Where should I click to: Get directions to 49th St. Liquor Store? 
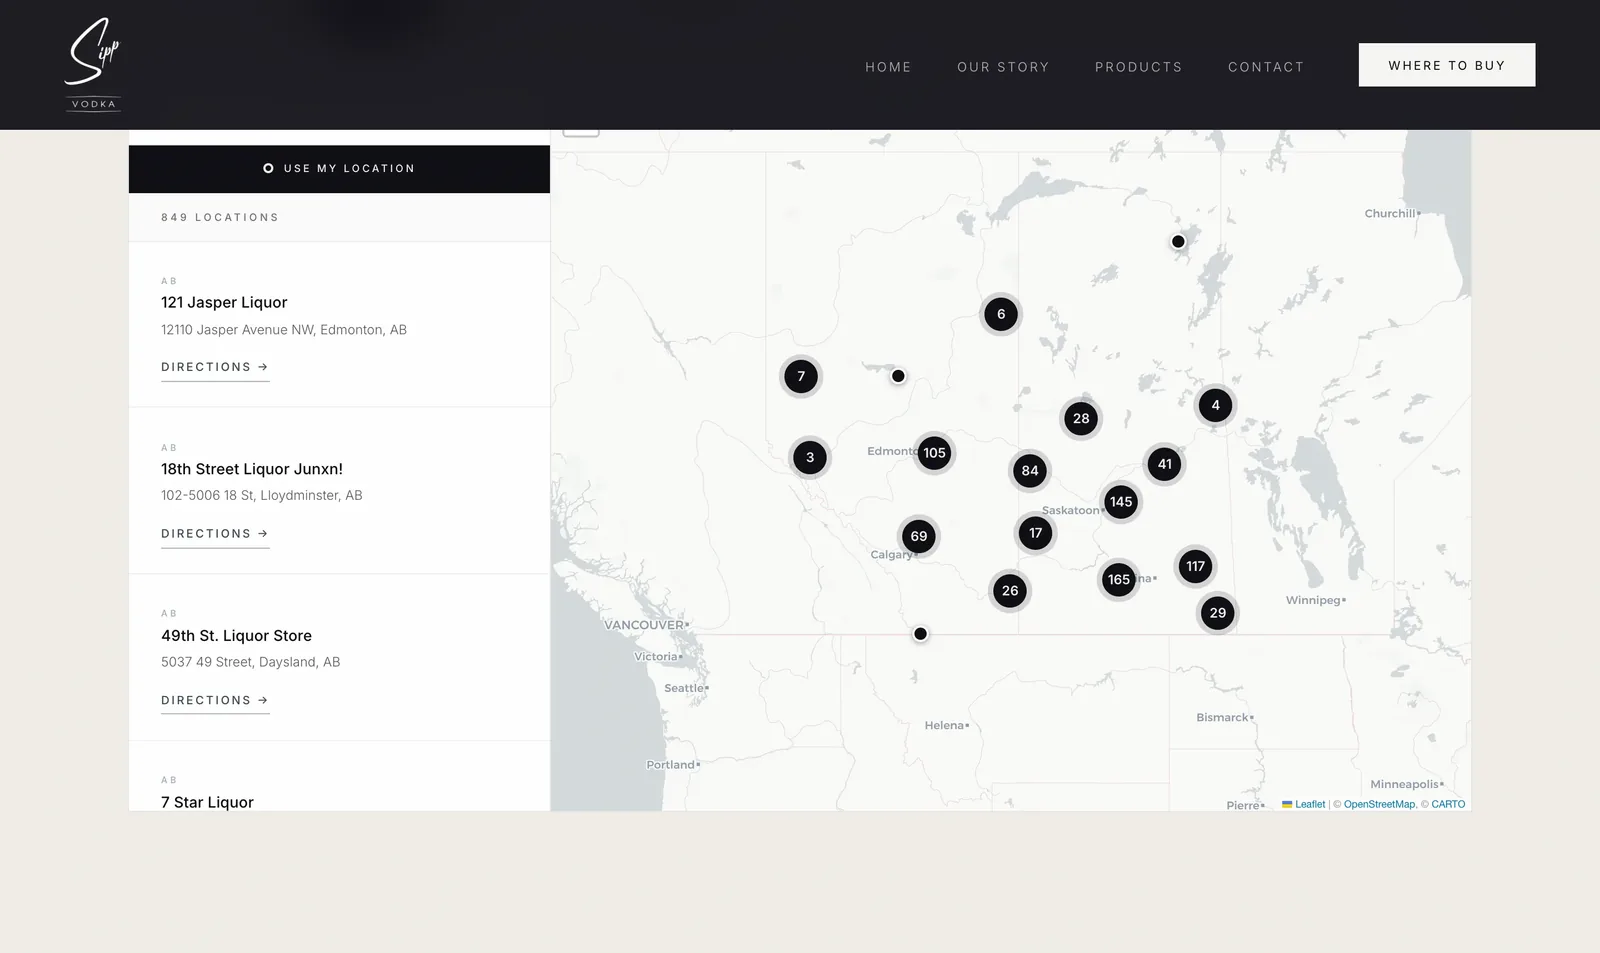215,701
